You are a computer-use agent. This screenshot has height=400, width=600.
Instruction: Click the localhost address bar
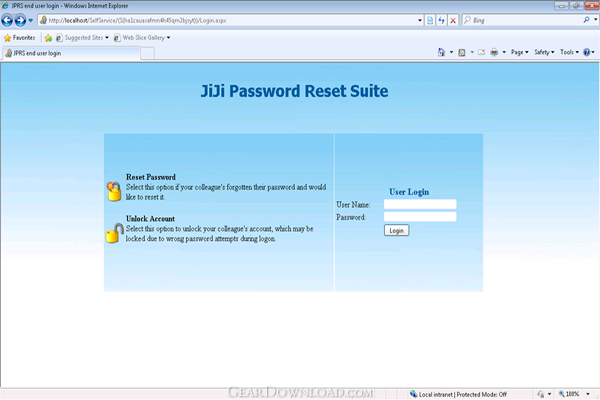228,20
